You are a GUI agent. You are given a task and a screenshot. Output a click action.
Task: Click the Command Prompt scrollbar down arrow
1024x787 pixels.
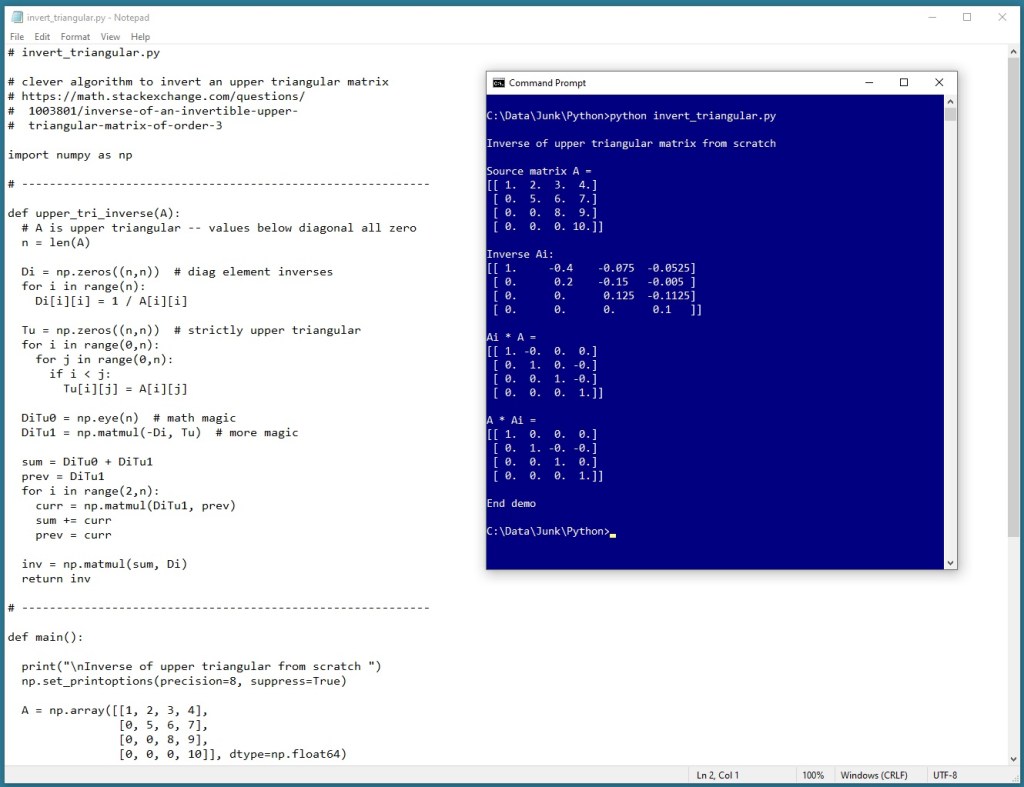[x=948, y=562]
